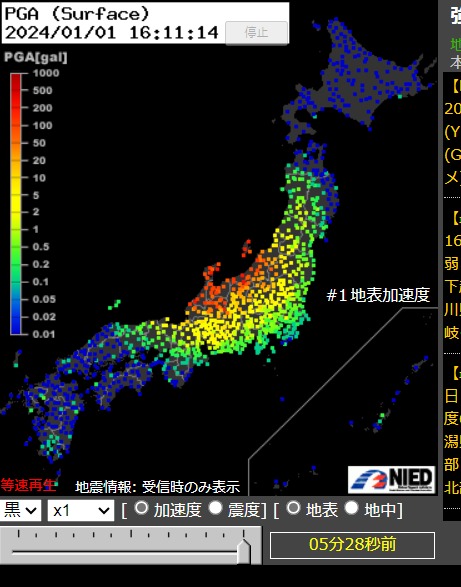
Task: Open the 黒 background color dropdown
Action: [20, 511]
